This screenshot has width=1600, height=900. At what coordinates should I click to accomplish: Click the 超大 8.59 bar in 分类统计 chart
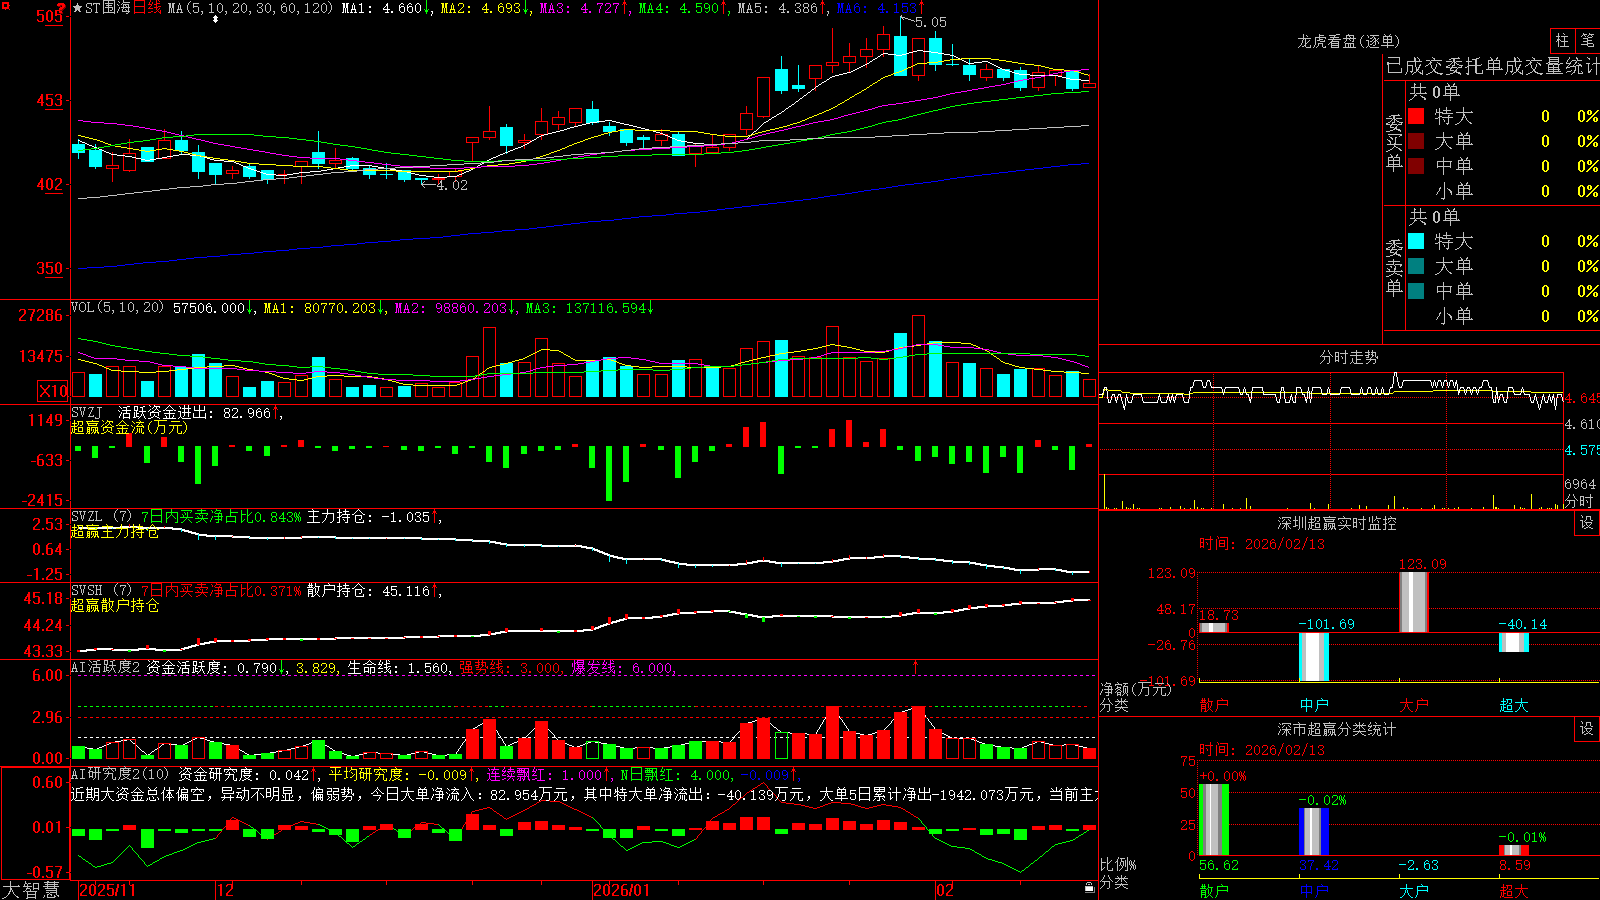click(1514, 850)
